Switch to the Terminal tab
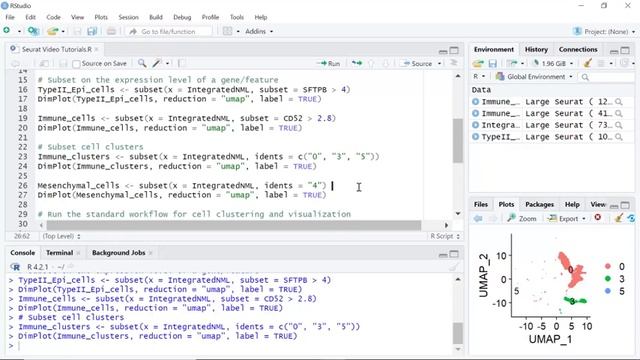Screen dimensions: 640x360 coord(59,253)
